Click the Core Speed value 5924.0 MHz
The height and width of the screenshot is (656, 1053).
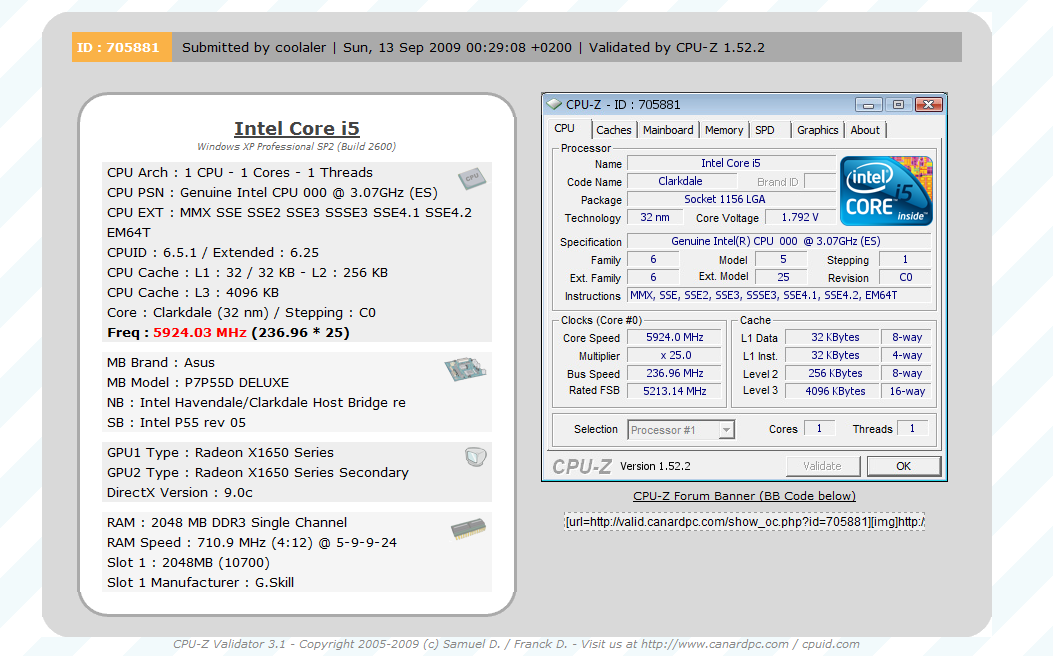[675, 338]
